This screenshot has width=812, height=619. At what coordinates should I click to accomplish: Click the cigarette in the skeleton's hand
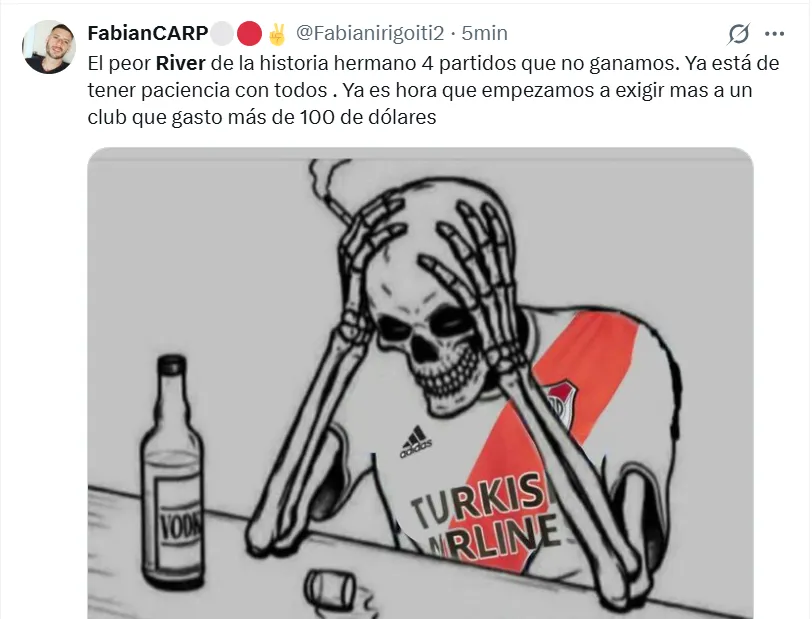coord(337,209)
